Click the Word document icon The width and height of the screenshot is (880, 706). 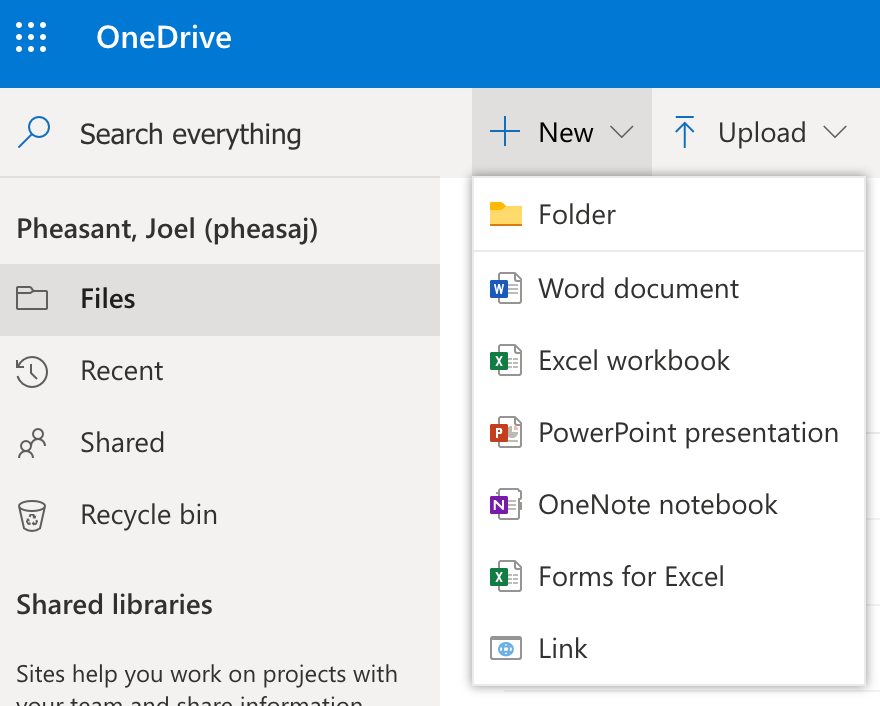(x=506, y=288)
